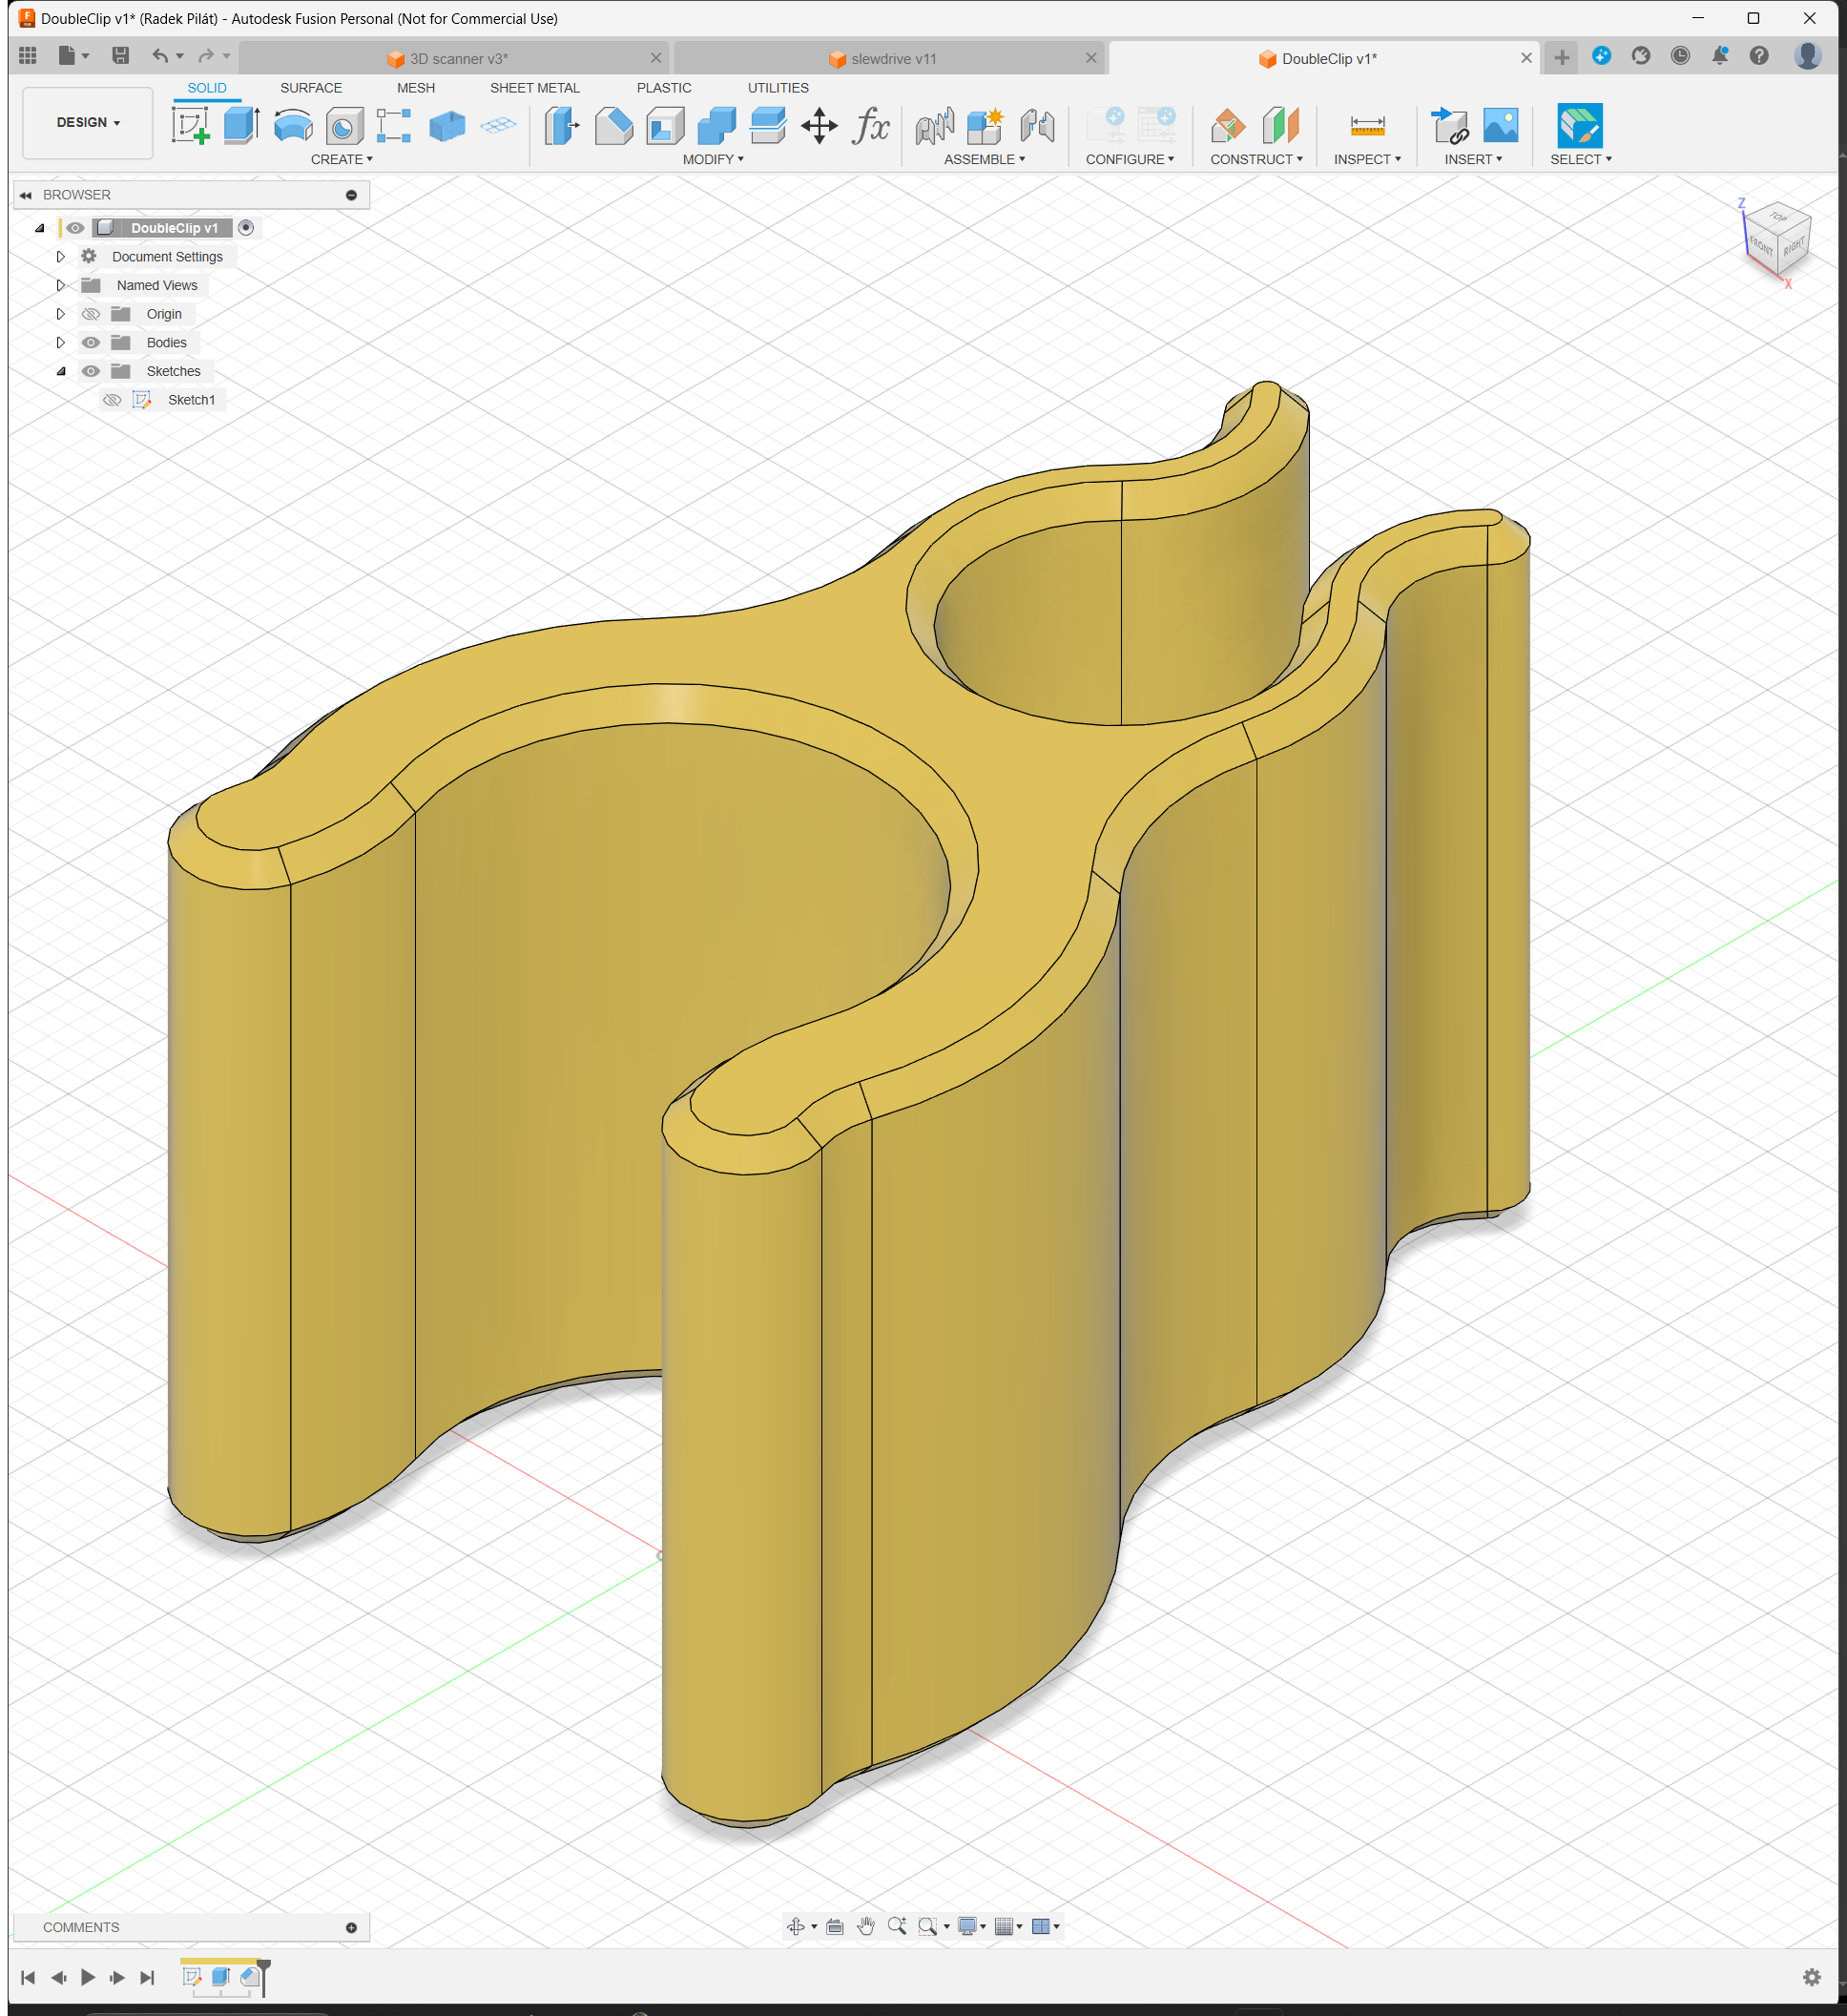Select the Measure tool
The width and height of the screenshot is (1847, 2016).
[1367, 126]
